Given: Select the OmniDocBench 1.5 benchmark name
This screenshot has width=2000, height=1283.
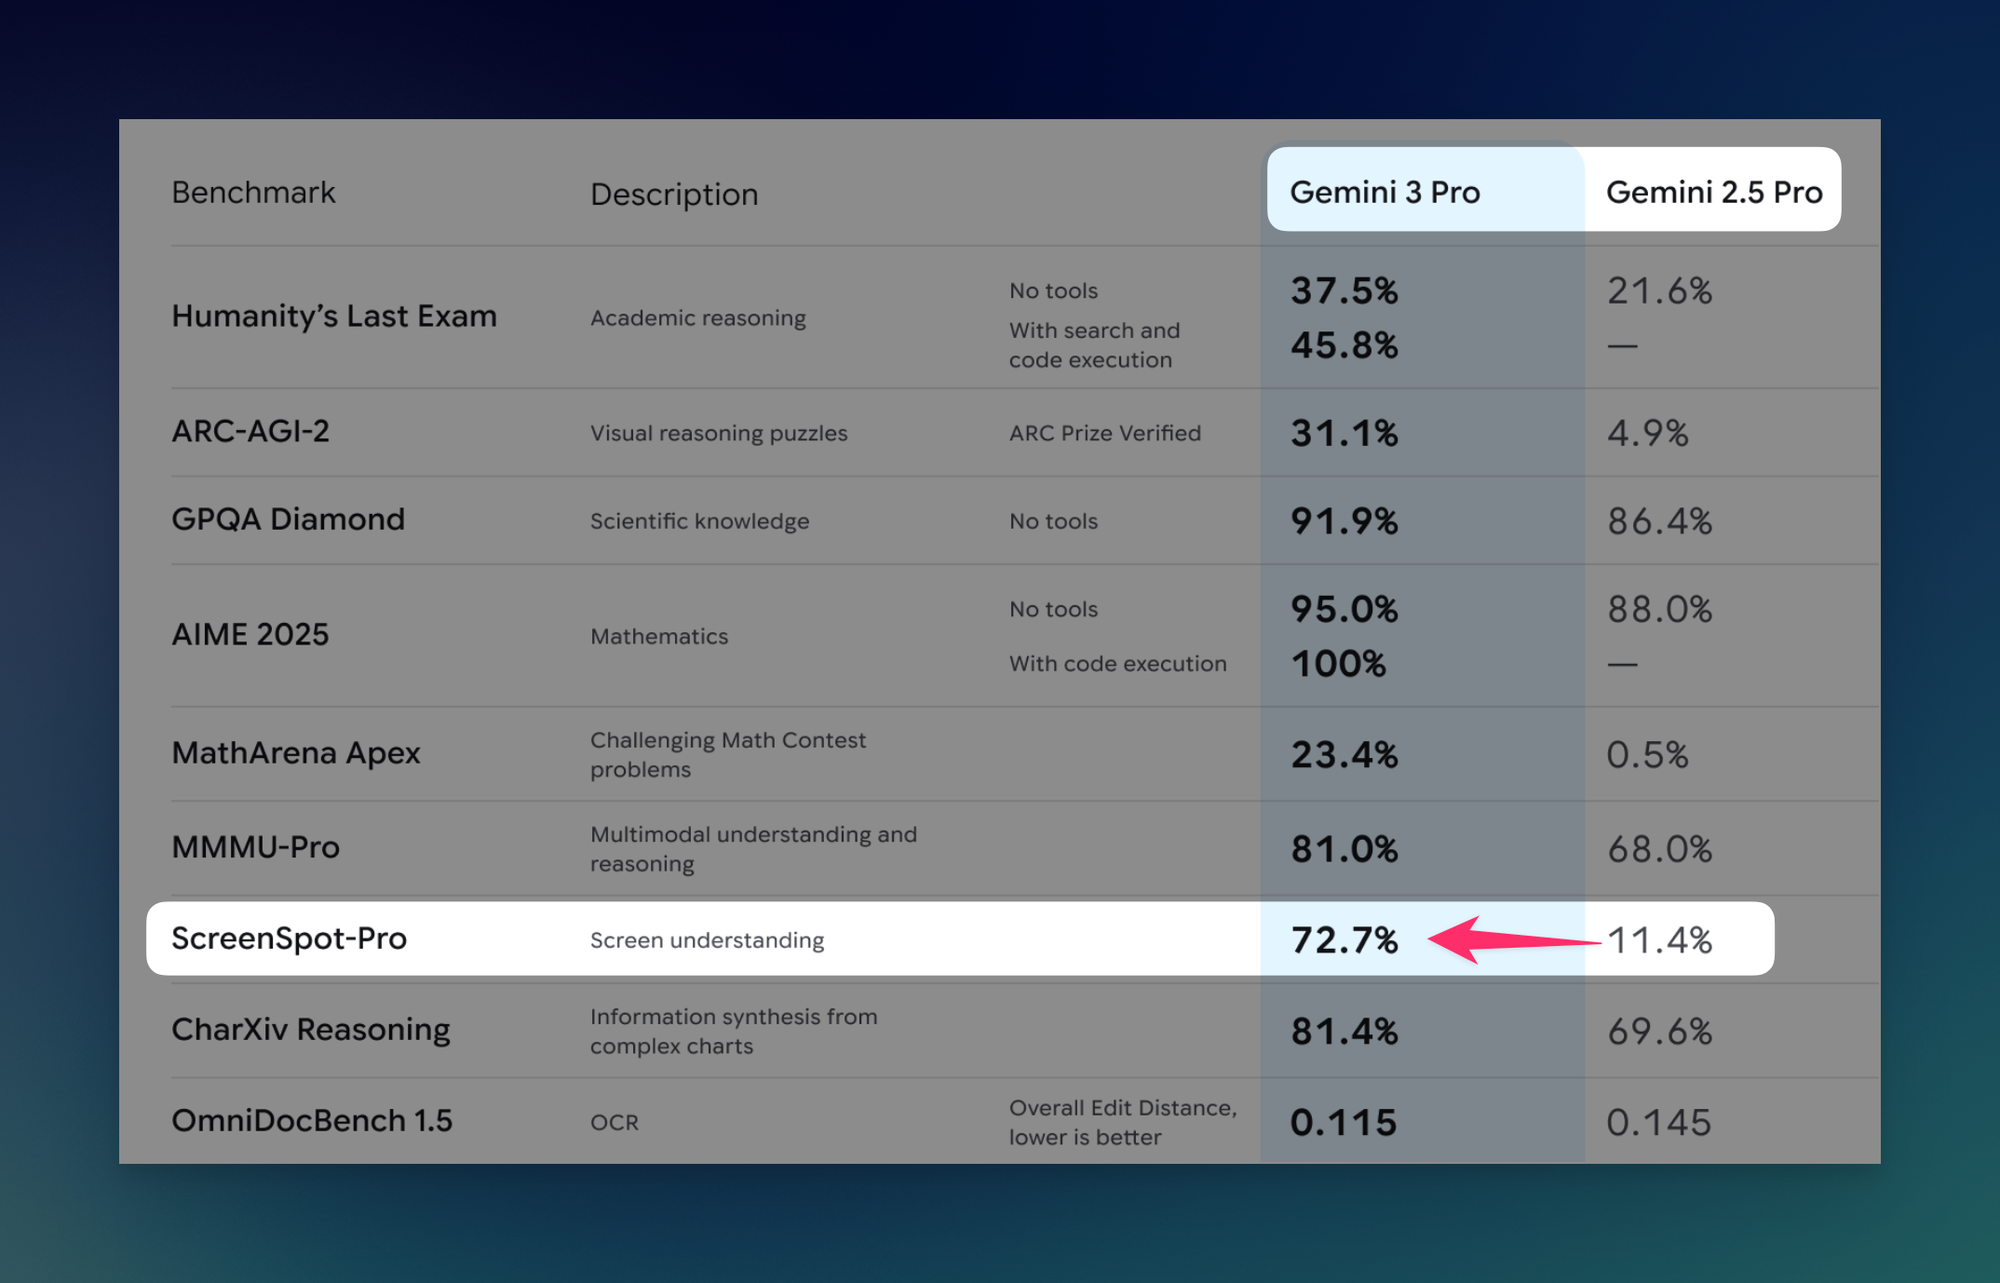Looking at the screenshot, I should tap(312, 1120).
